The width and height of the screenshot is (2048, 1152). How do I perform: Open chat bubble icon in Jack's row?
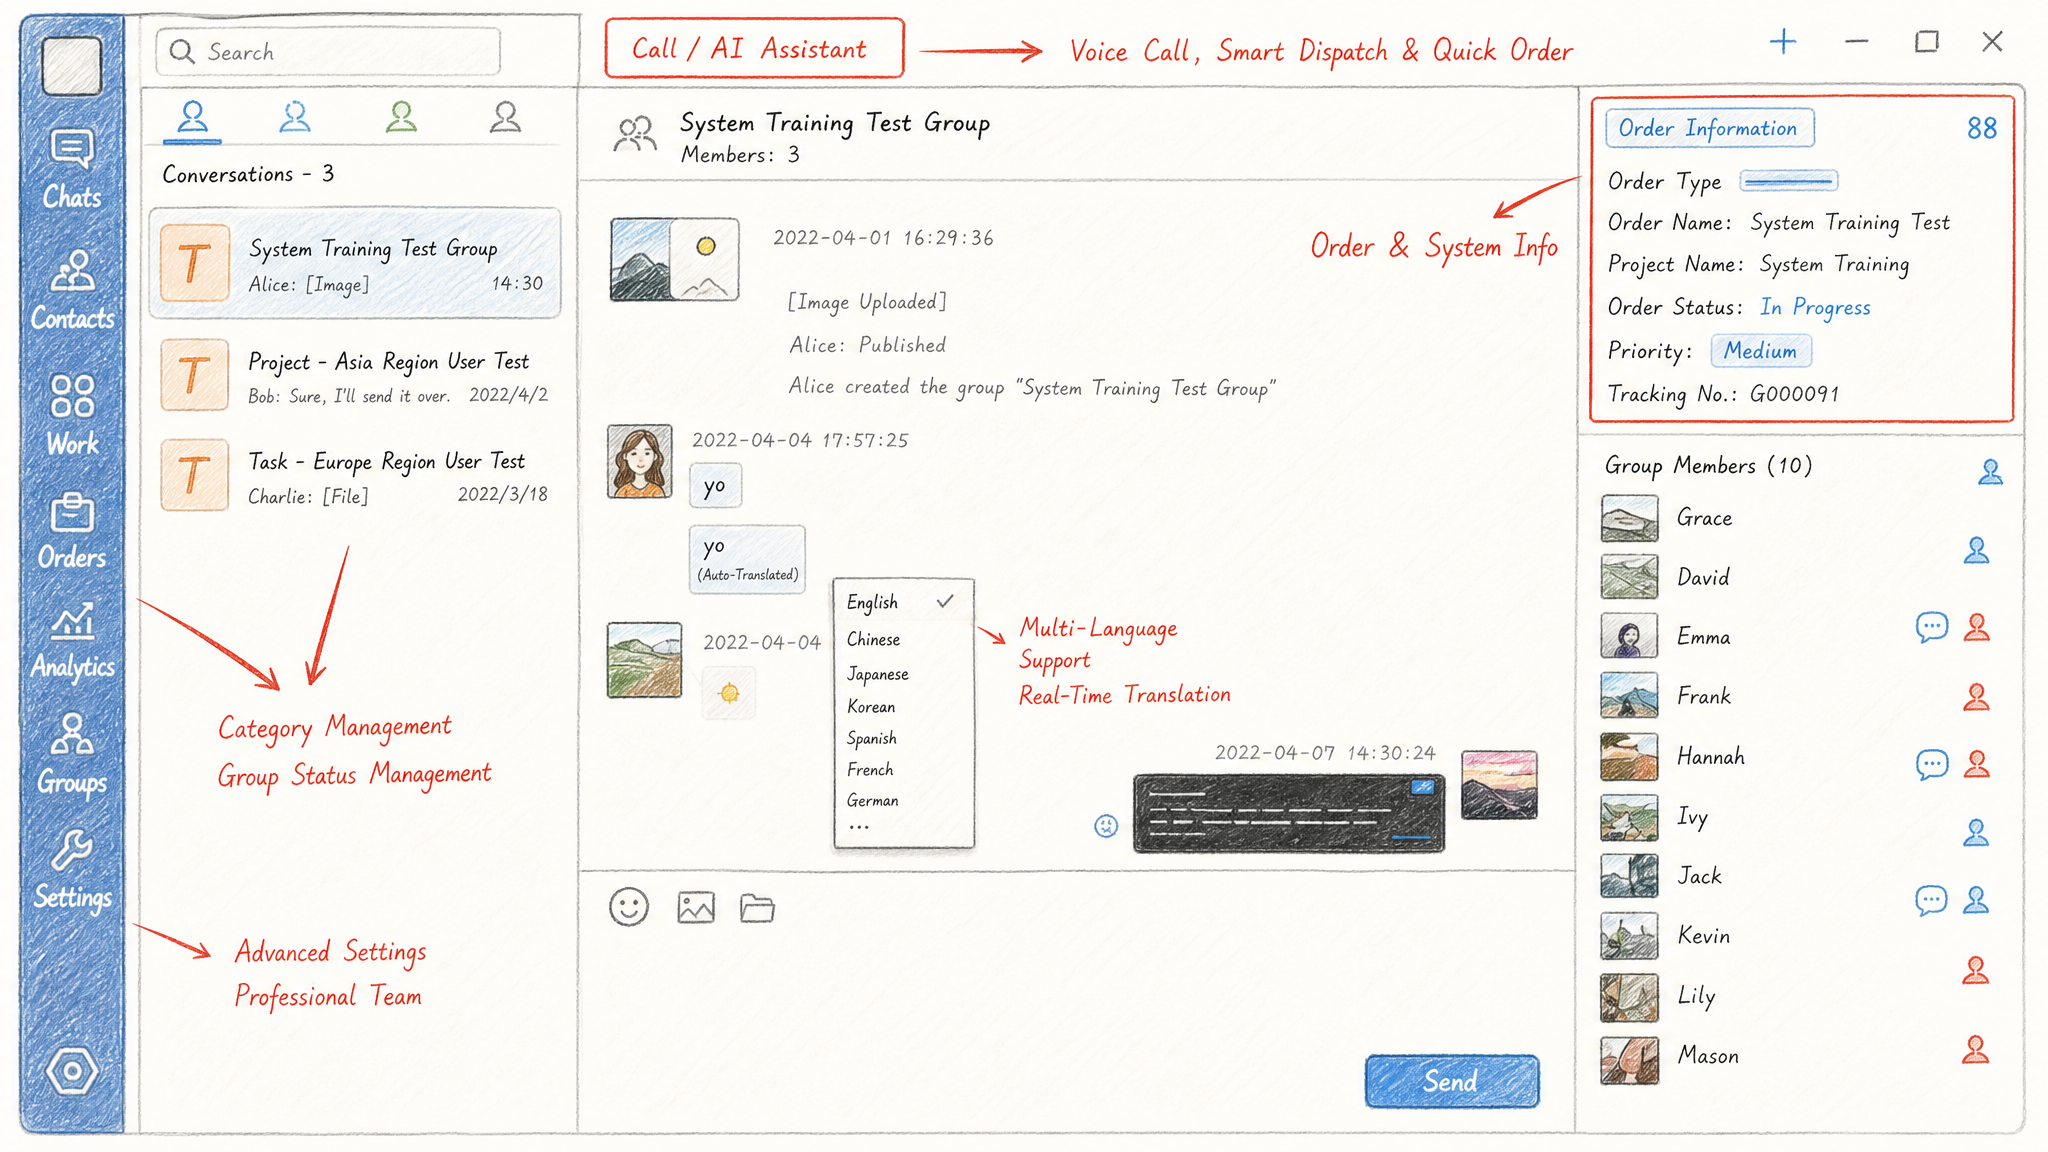(1931, 900)
